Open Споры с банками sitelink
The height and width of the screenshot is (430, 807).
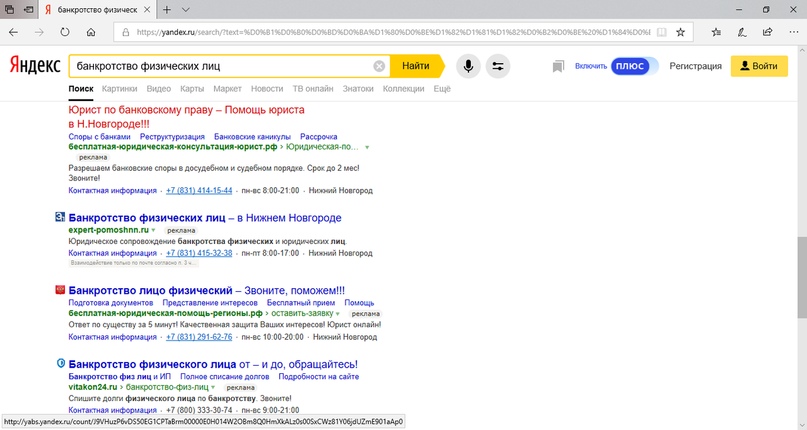[99, 136]
